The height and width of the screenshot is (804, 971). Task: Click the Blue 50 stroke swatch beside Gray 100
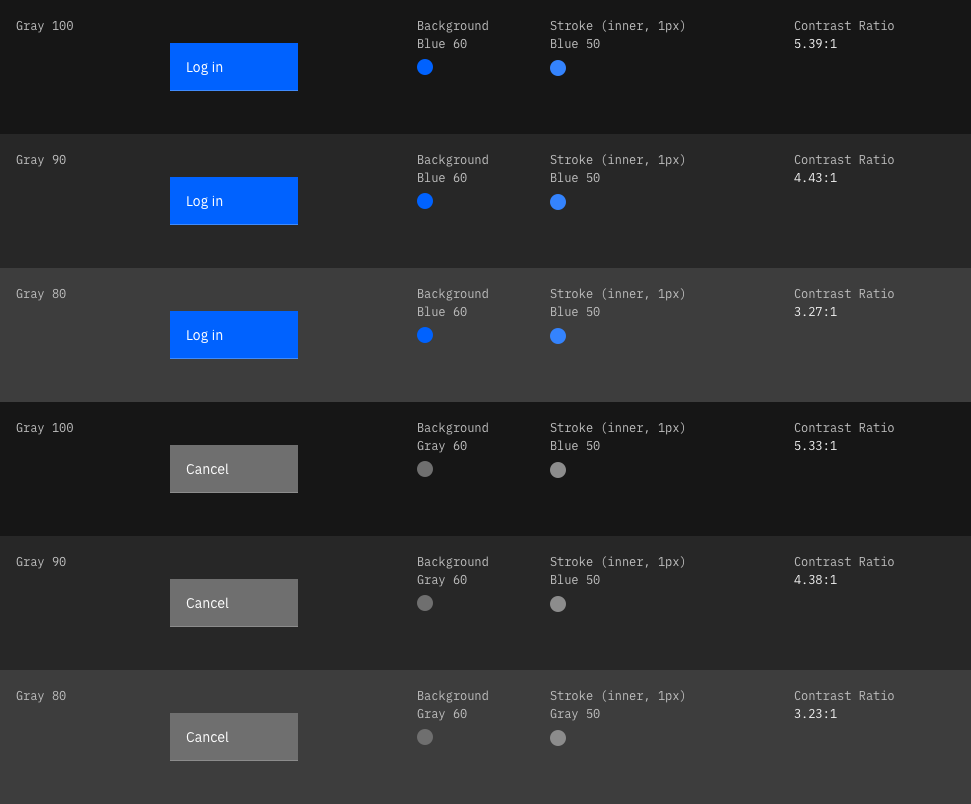point(558,67)
